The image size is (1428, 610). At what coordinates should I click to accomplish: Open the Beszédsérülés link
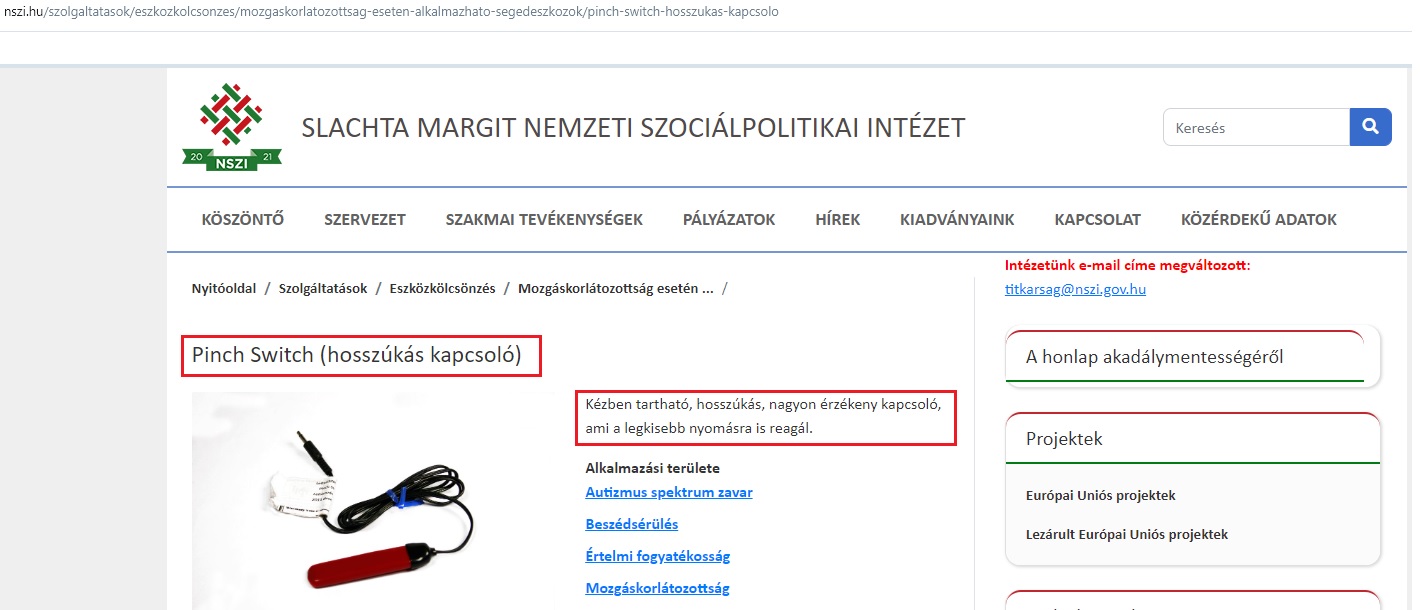pos(631,524)
